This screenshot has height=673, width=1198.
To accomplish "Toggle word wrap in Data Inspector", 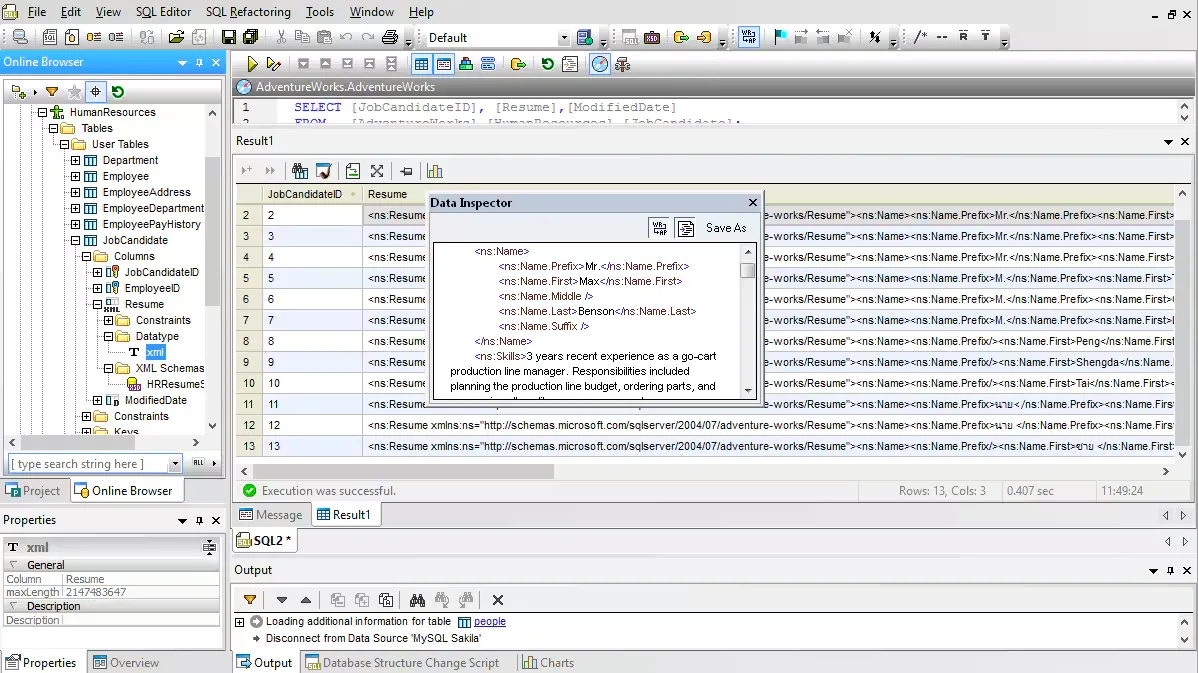I will 658,228.
